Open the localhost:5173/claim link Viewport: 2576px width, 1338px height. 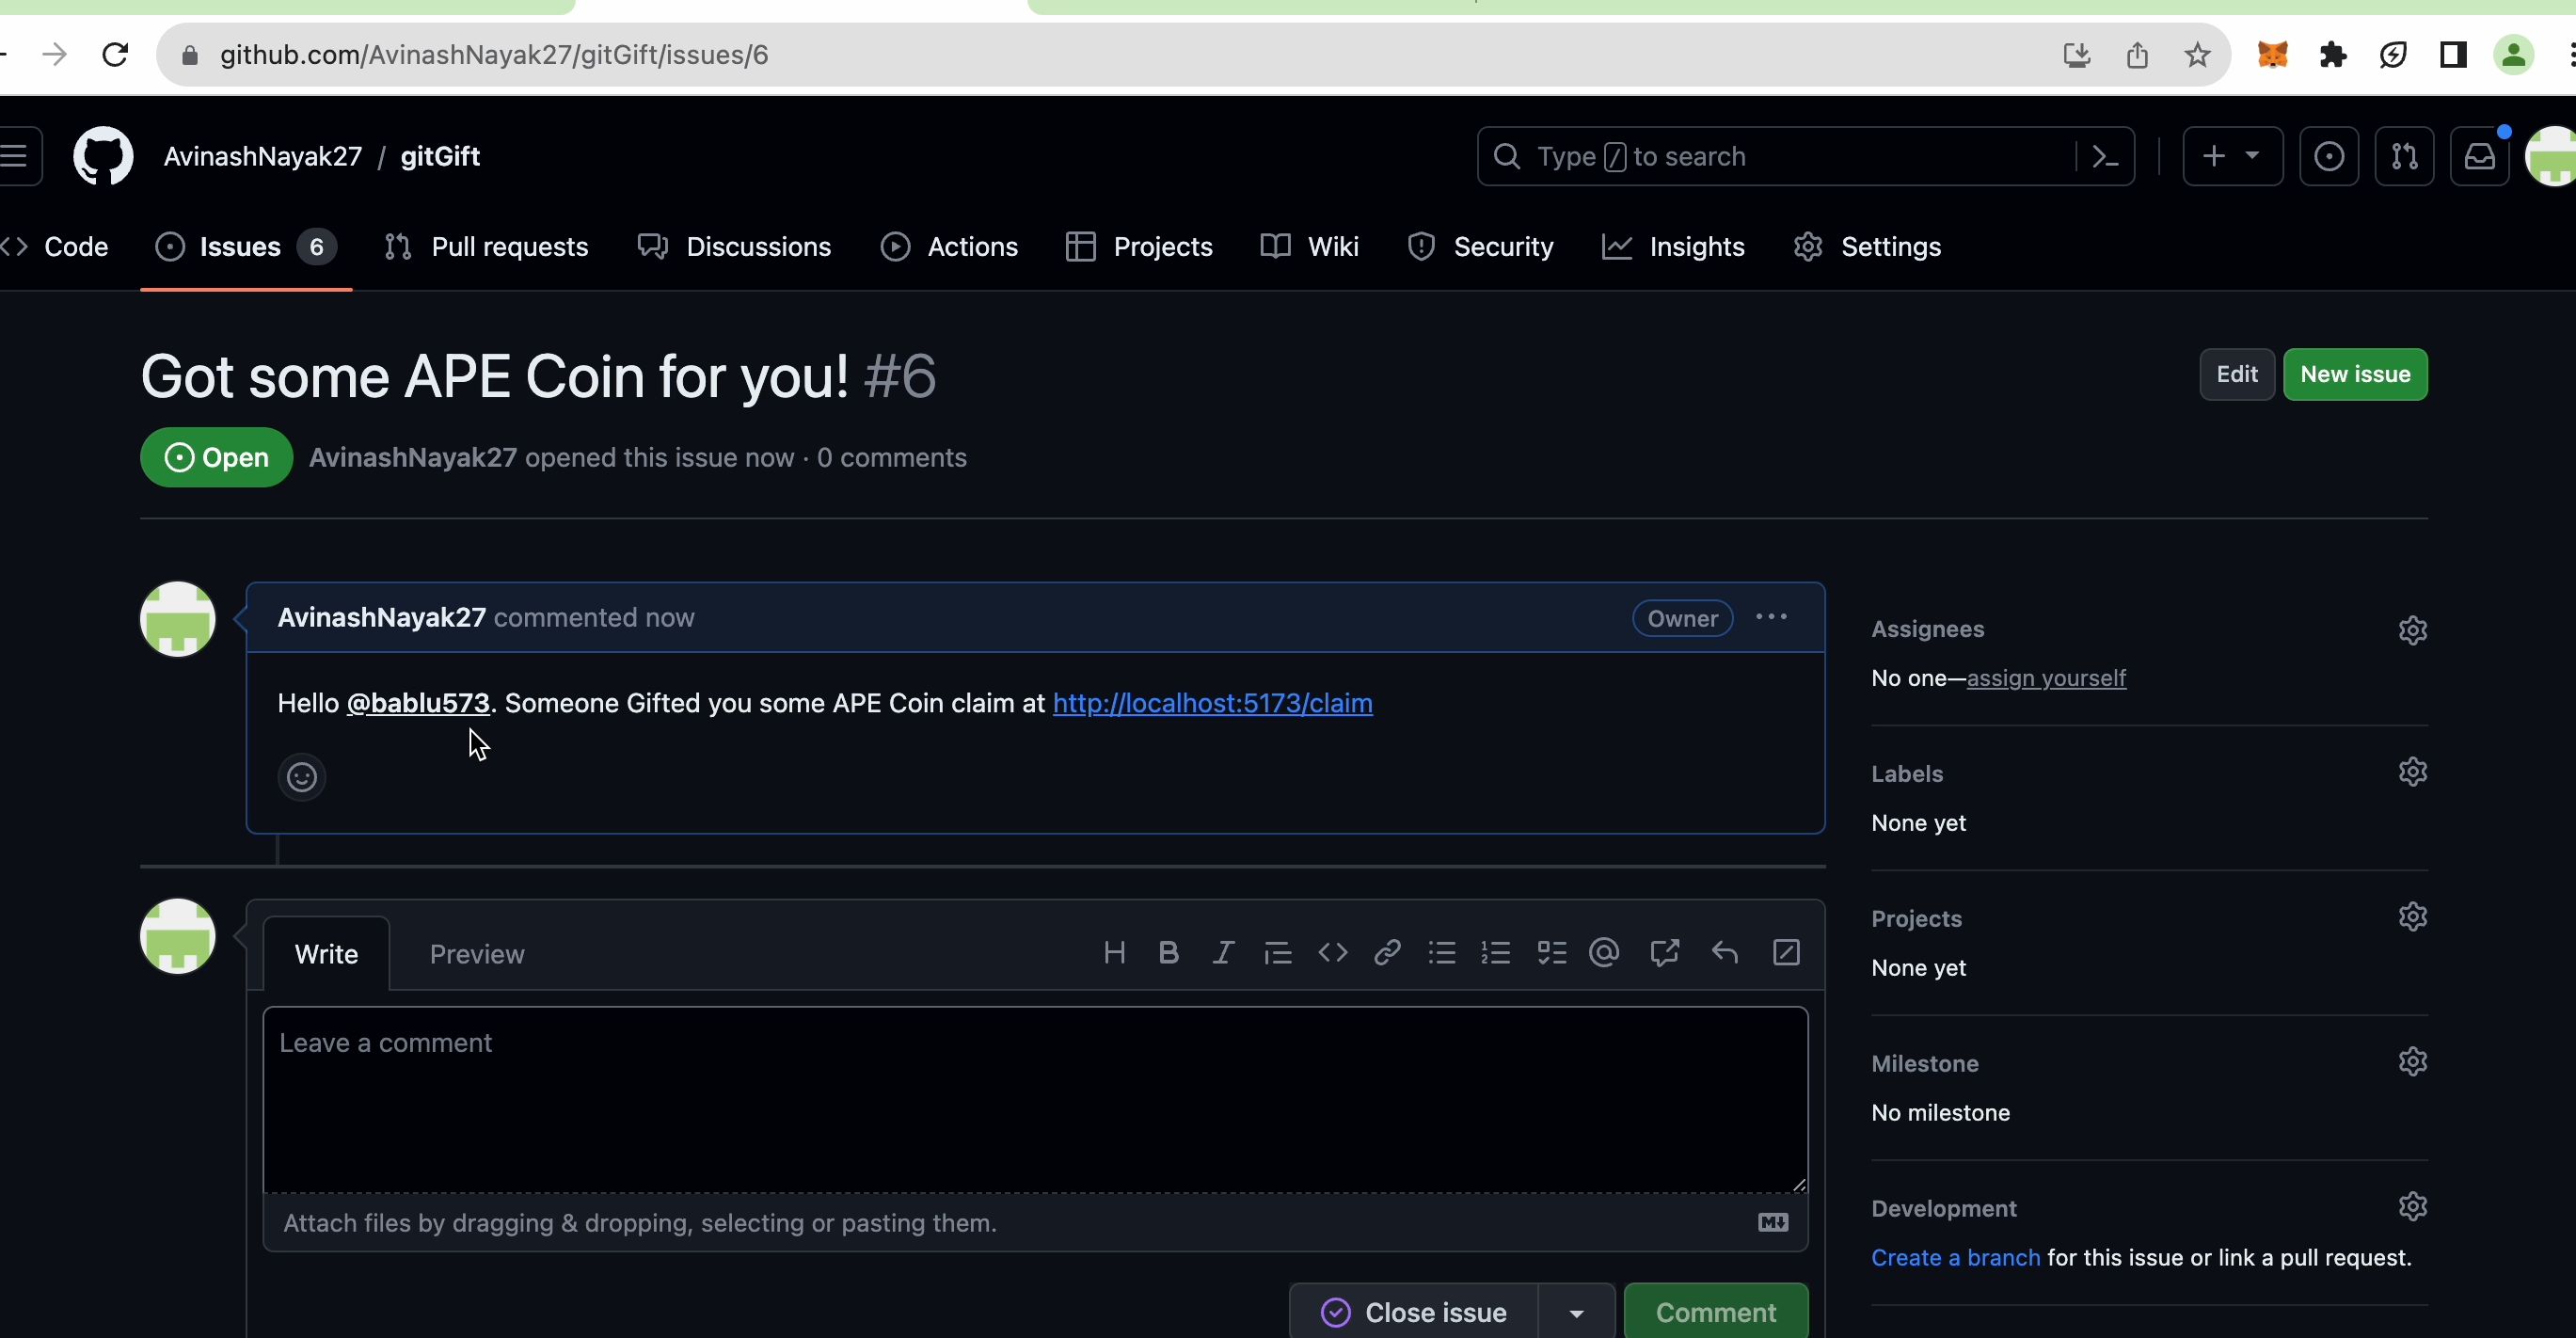click(1213, 703)
